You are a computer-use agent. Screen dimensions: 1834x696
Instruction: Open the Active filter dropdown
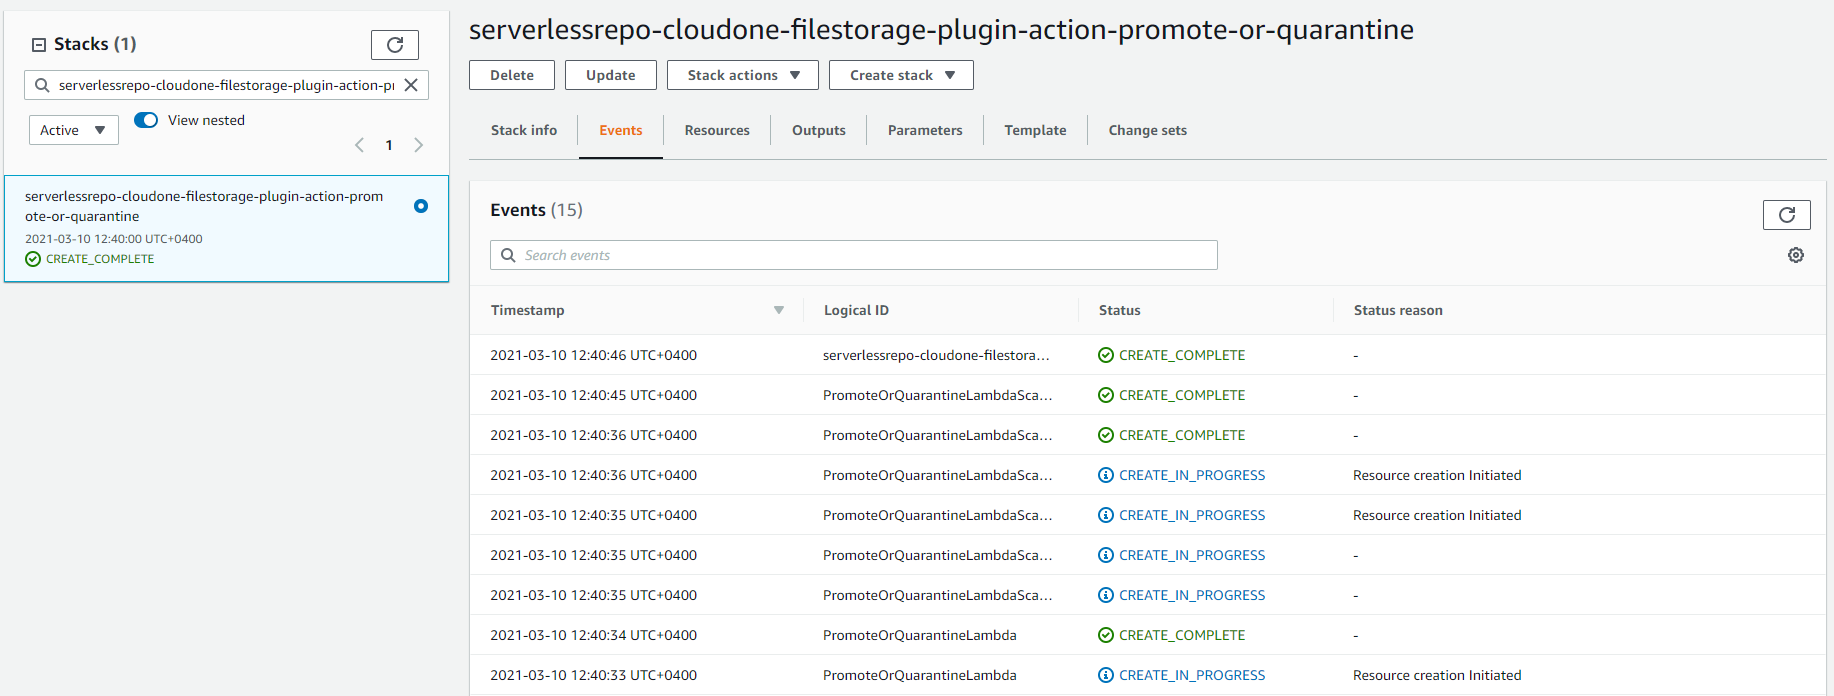pyautogui.click(x=74, y=130)
